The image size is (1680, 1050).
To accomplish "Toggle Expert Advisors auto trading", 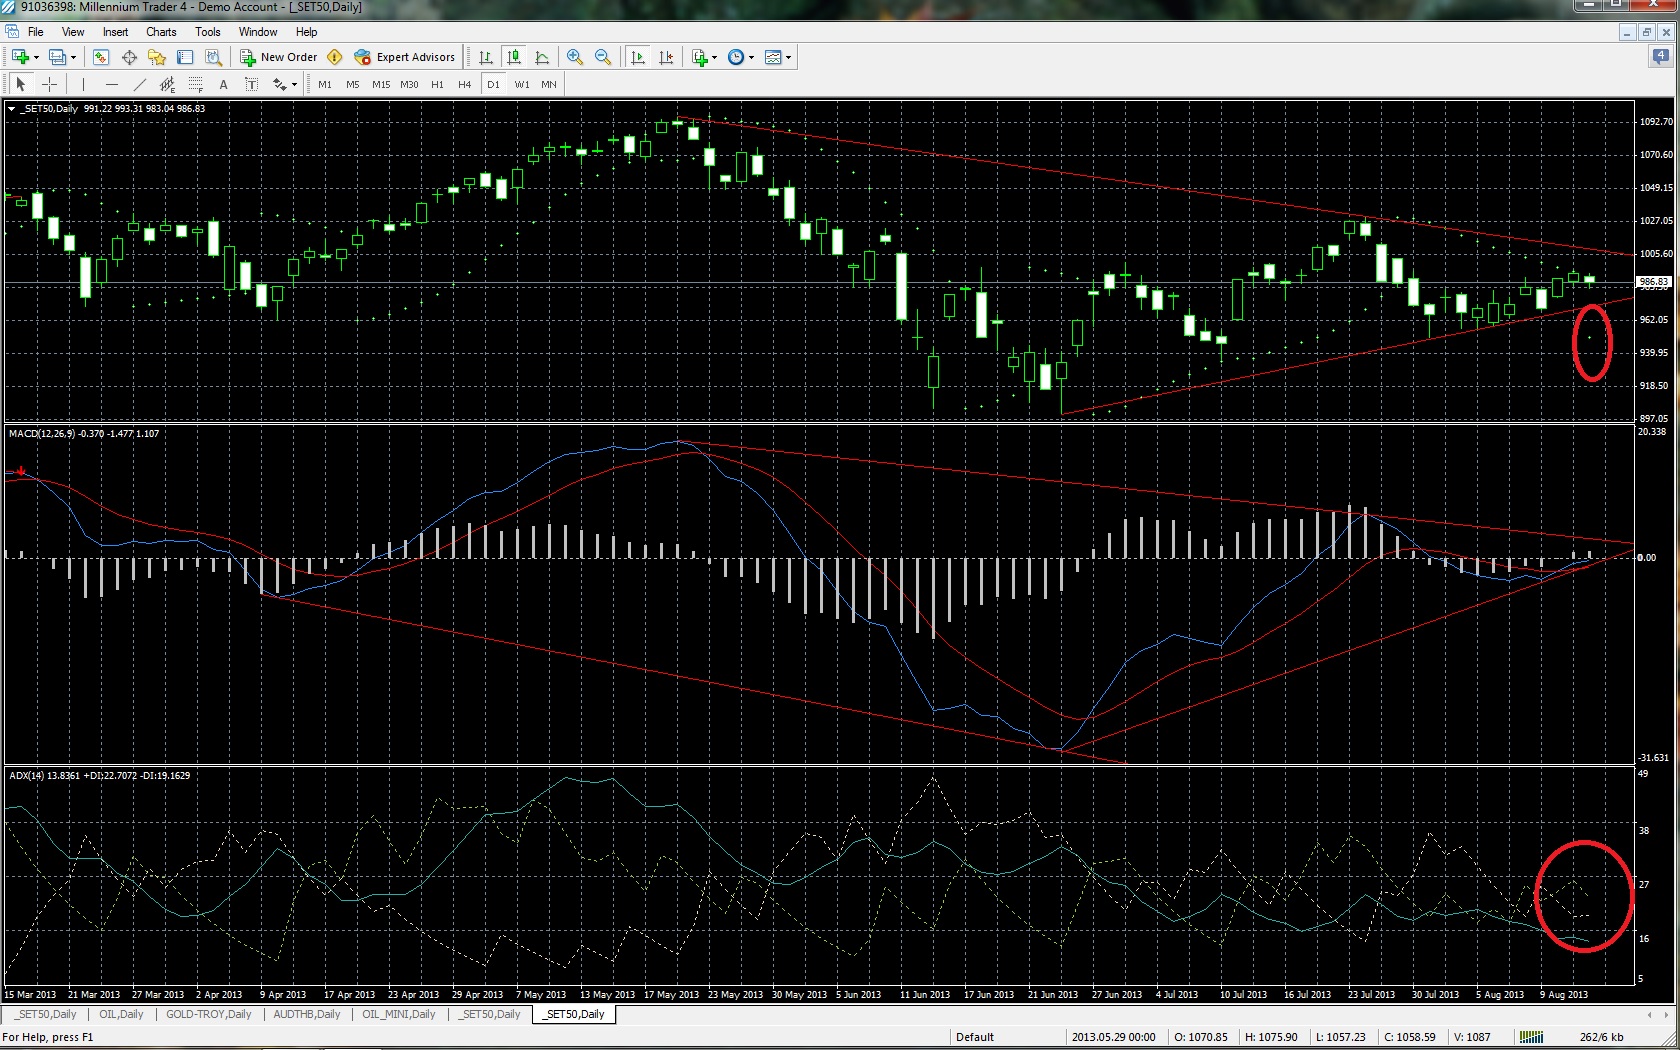I will (x=405, y=57).
